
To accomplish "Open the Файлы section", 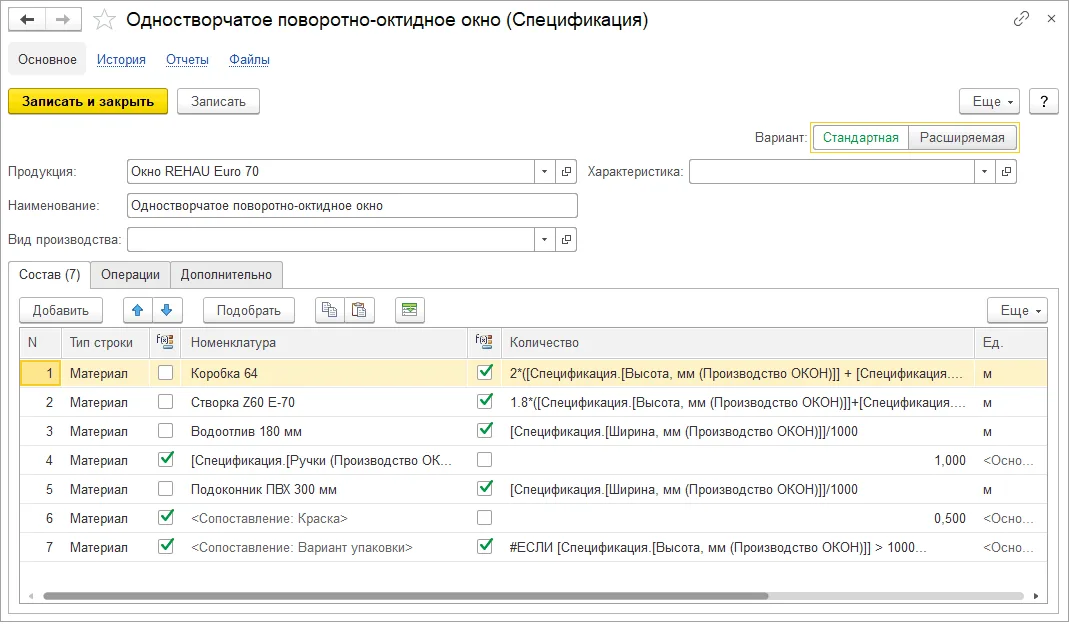I will (x=250, y=60).
